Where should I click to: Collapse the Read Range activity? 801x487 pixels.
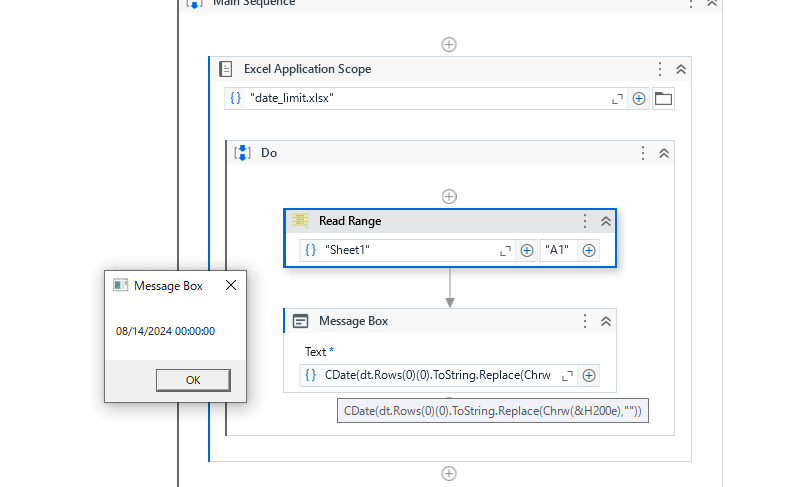point(606,221)
